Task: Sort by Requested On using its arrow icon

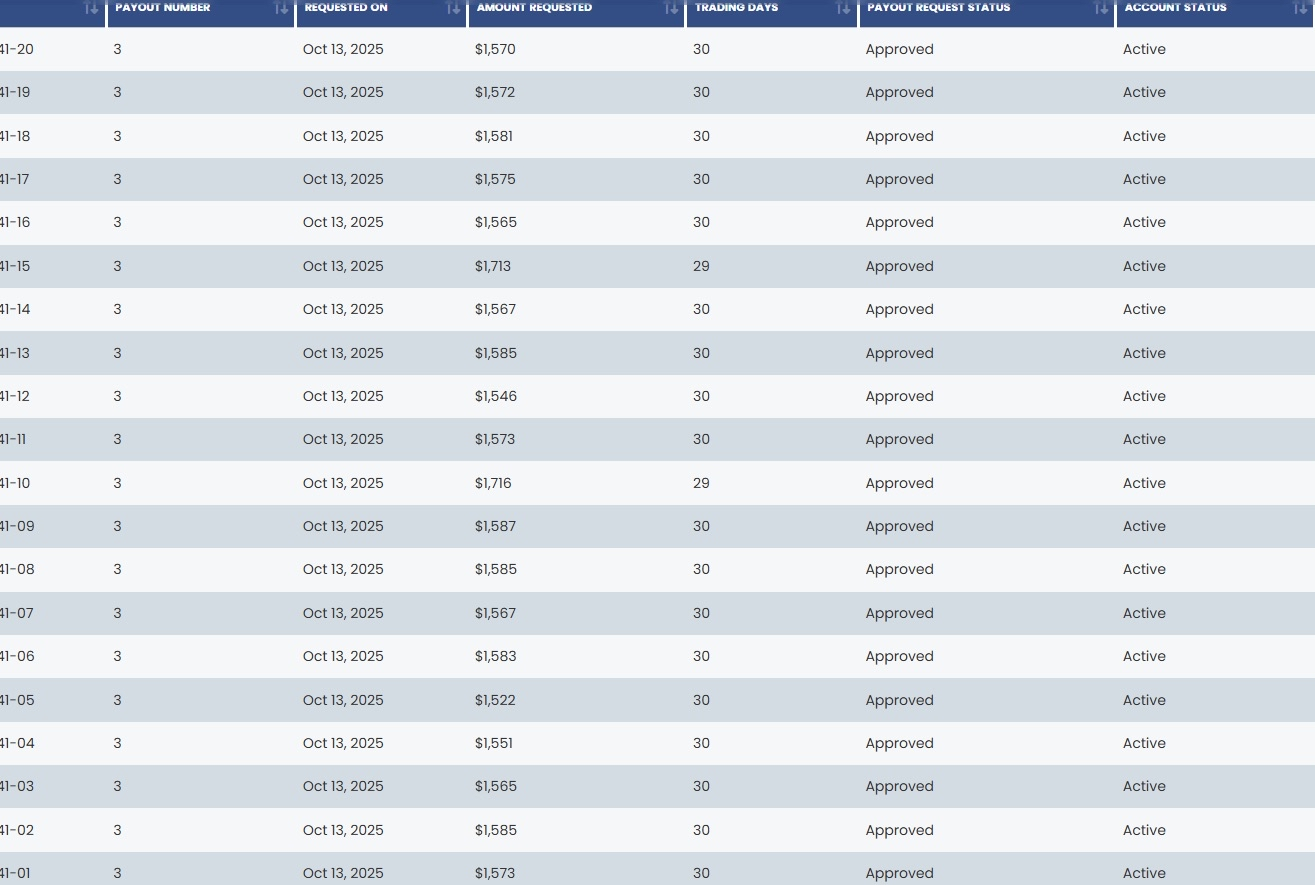Action: pyautogui.click(x=454, y=8)
